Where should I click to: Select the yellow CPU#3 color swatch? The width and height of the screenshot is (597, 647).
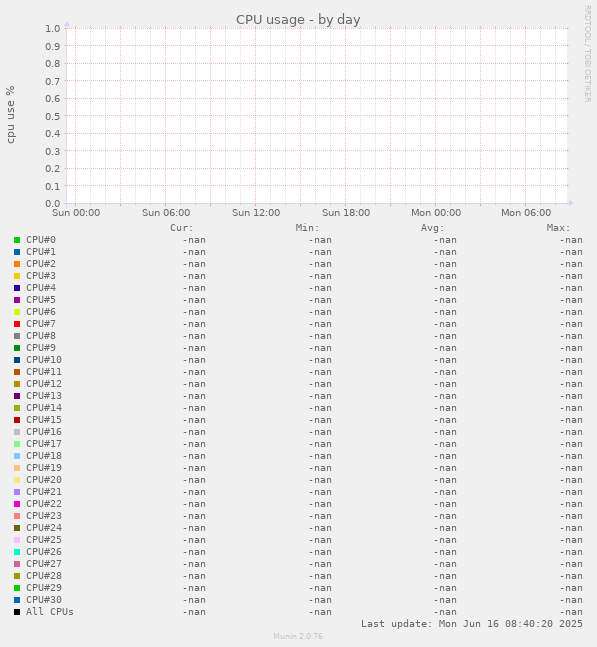pyautogui.click(x=17, y=276)
